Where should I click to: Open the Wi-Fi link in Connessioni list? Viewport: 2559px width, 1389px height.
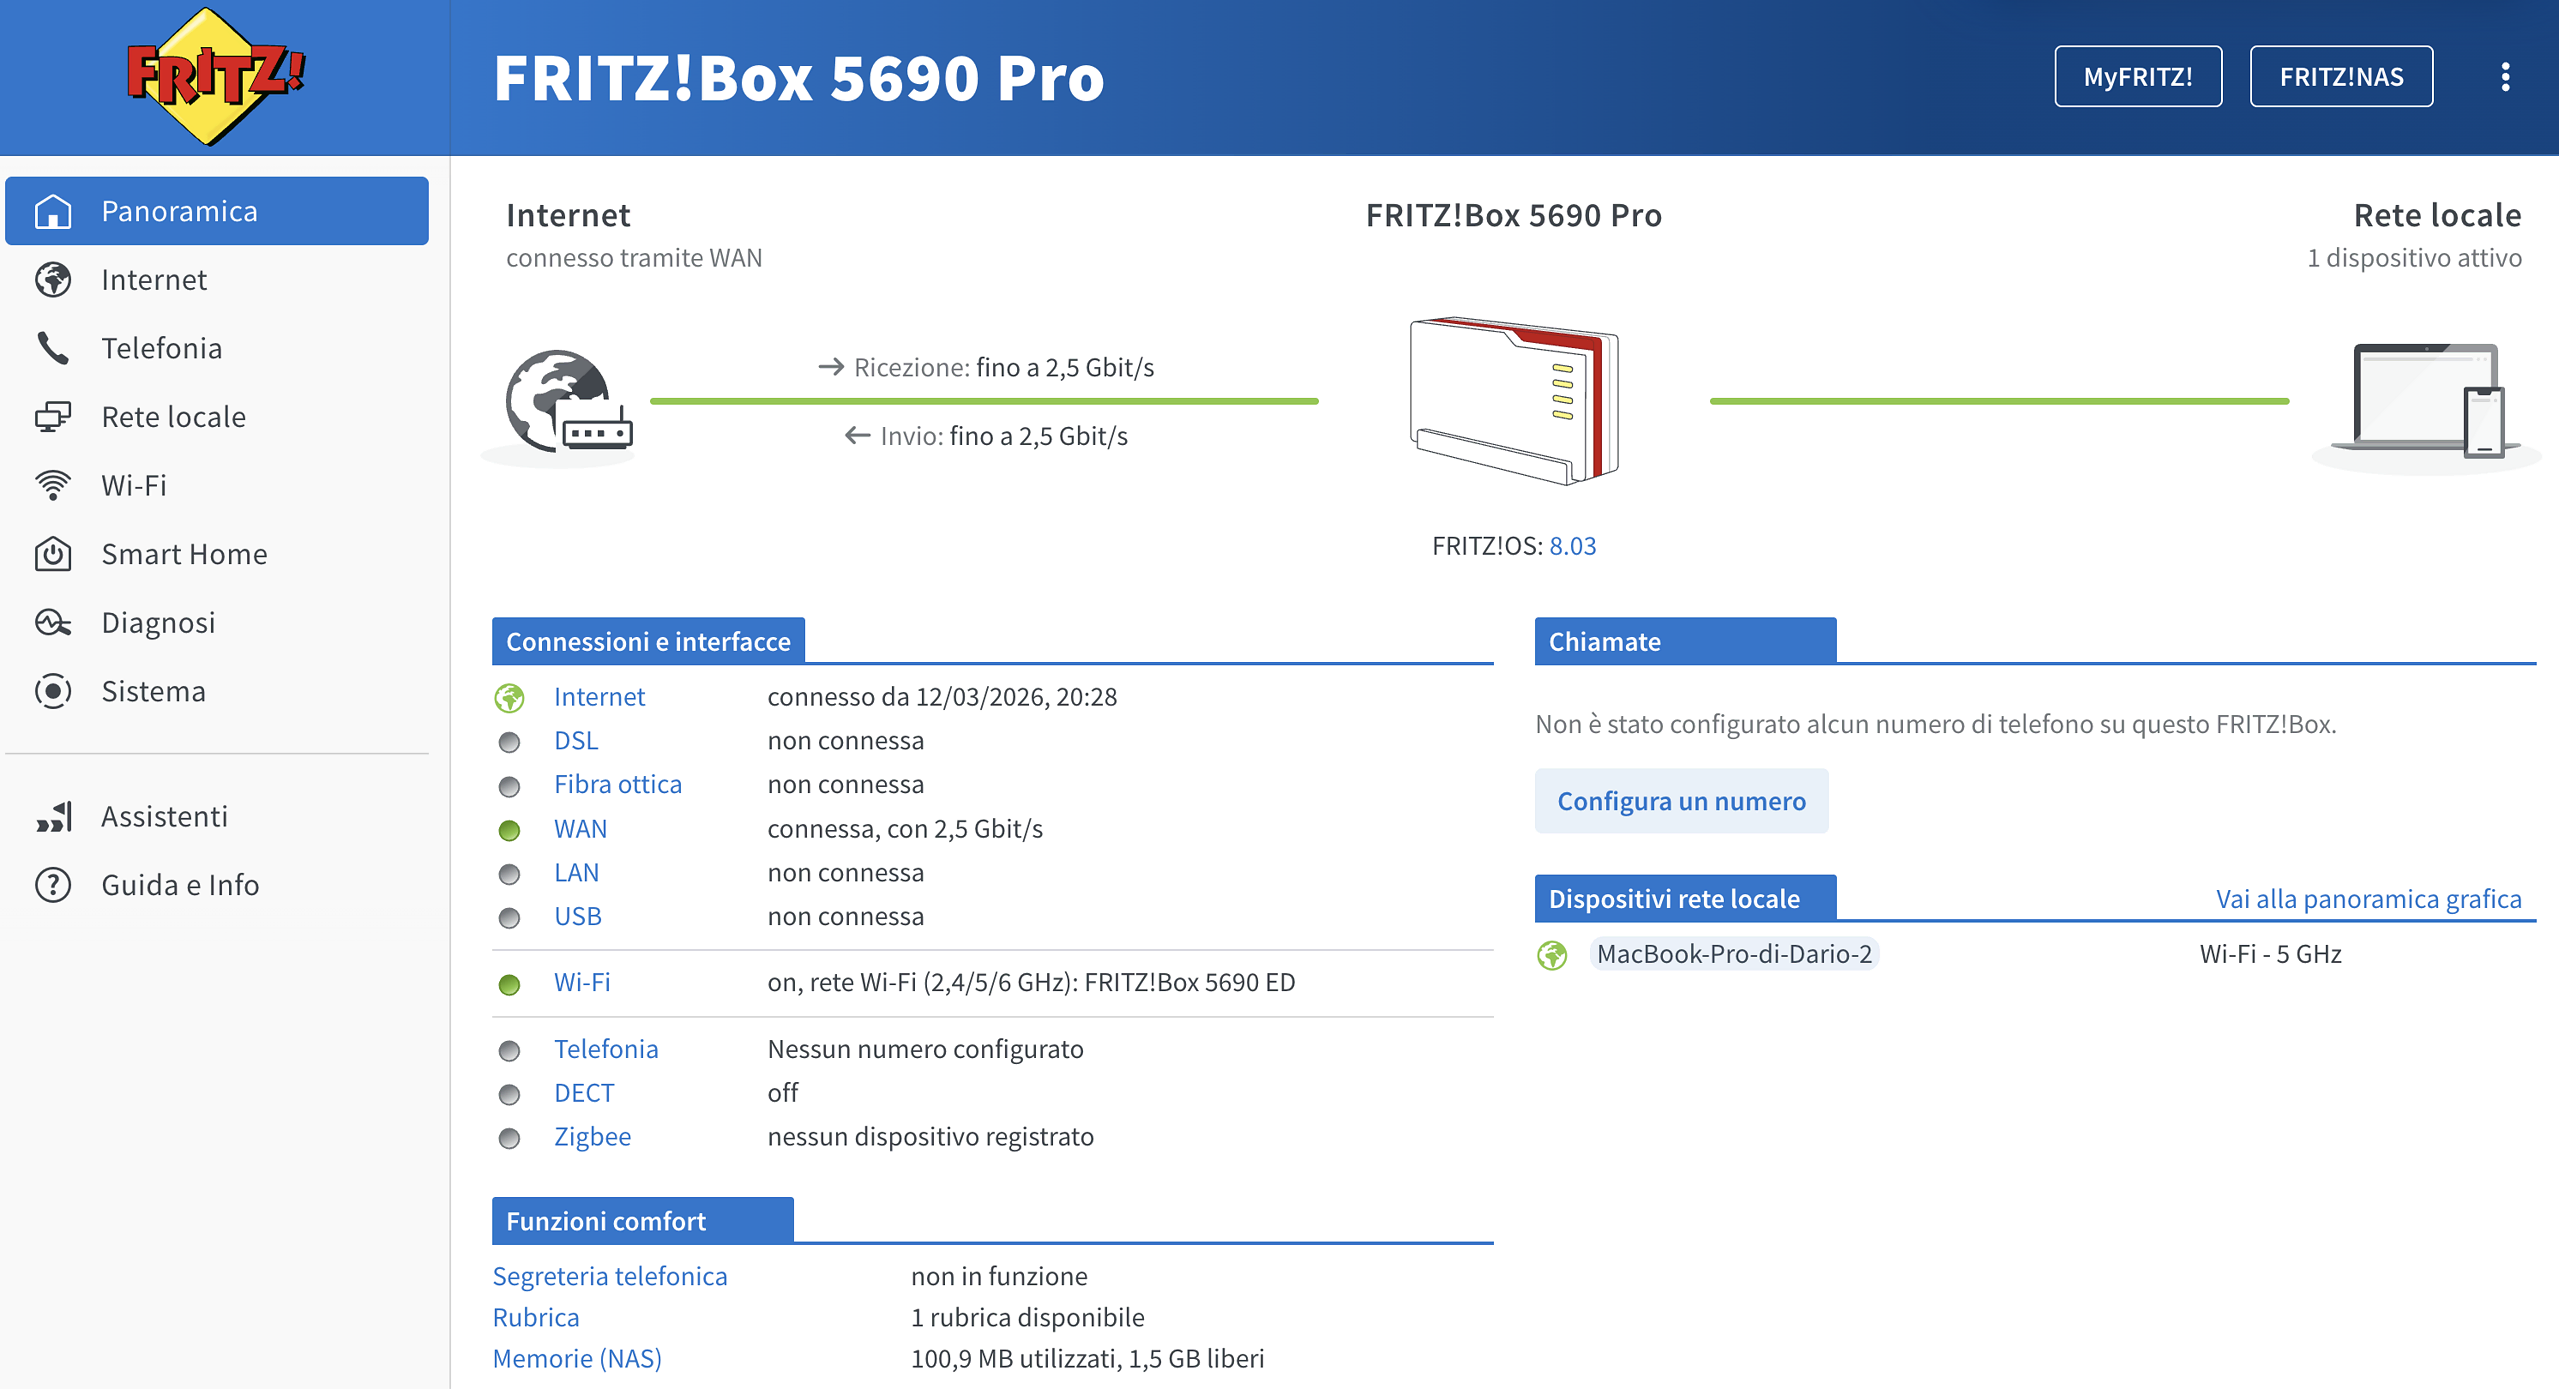click(582, 982)
